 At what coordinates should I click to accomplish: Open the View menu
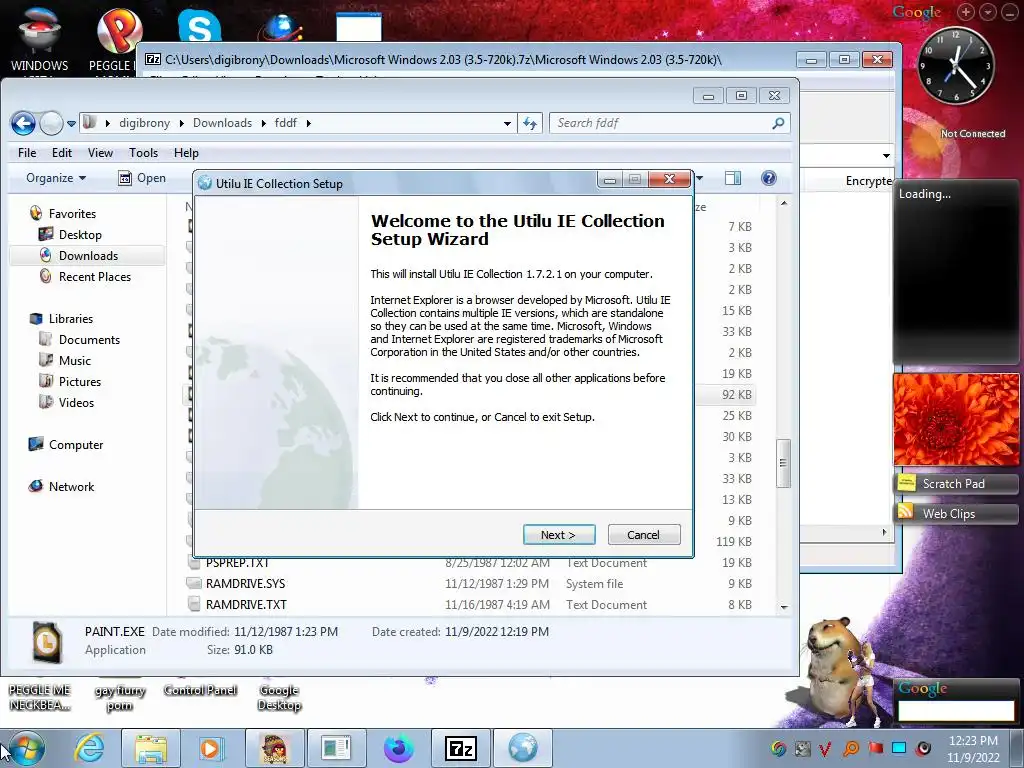point(100,153)
